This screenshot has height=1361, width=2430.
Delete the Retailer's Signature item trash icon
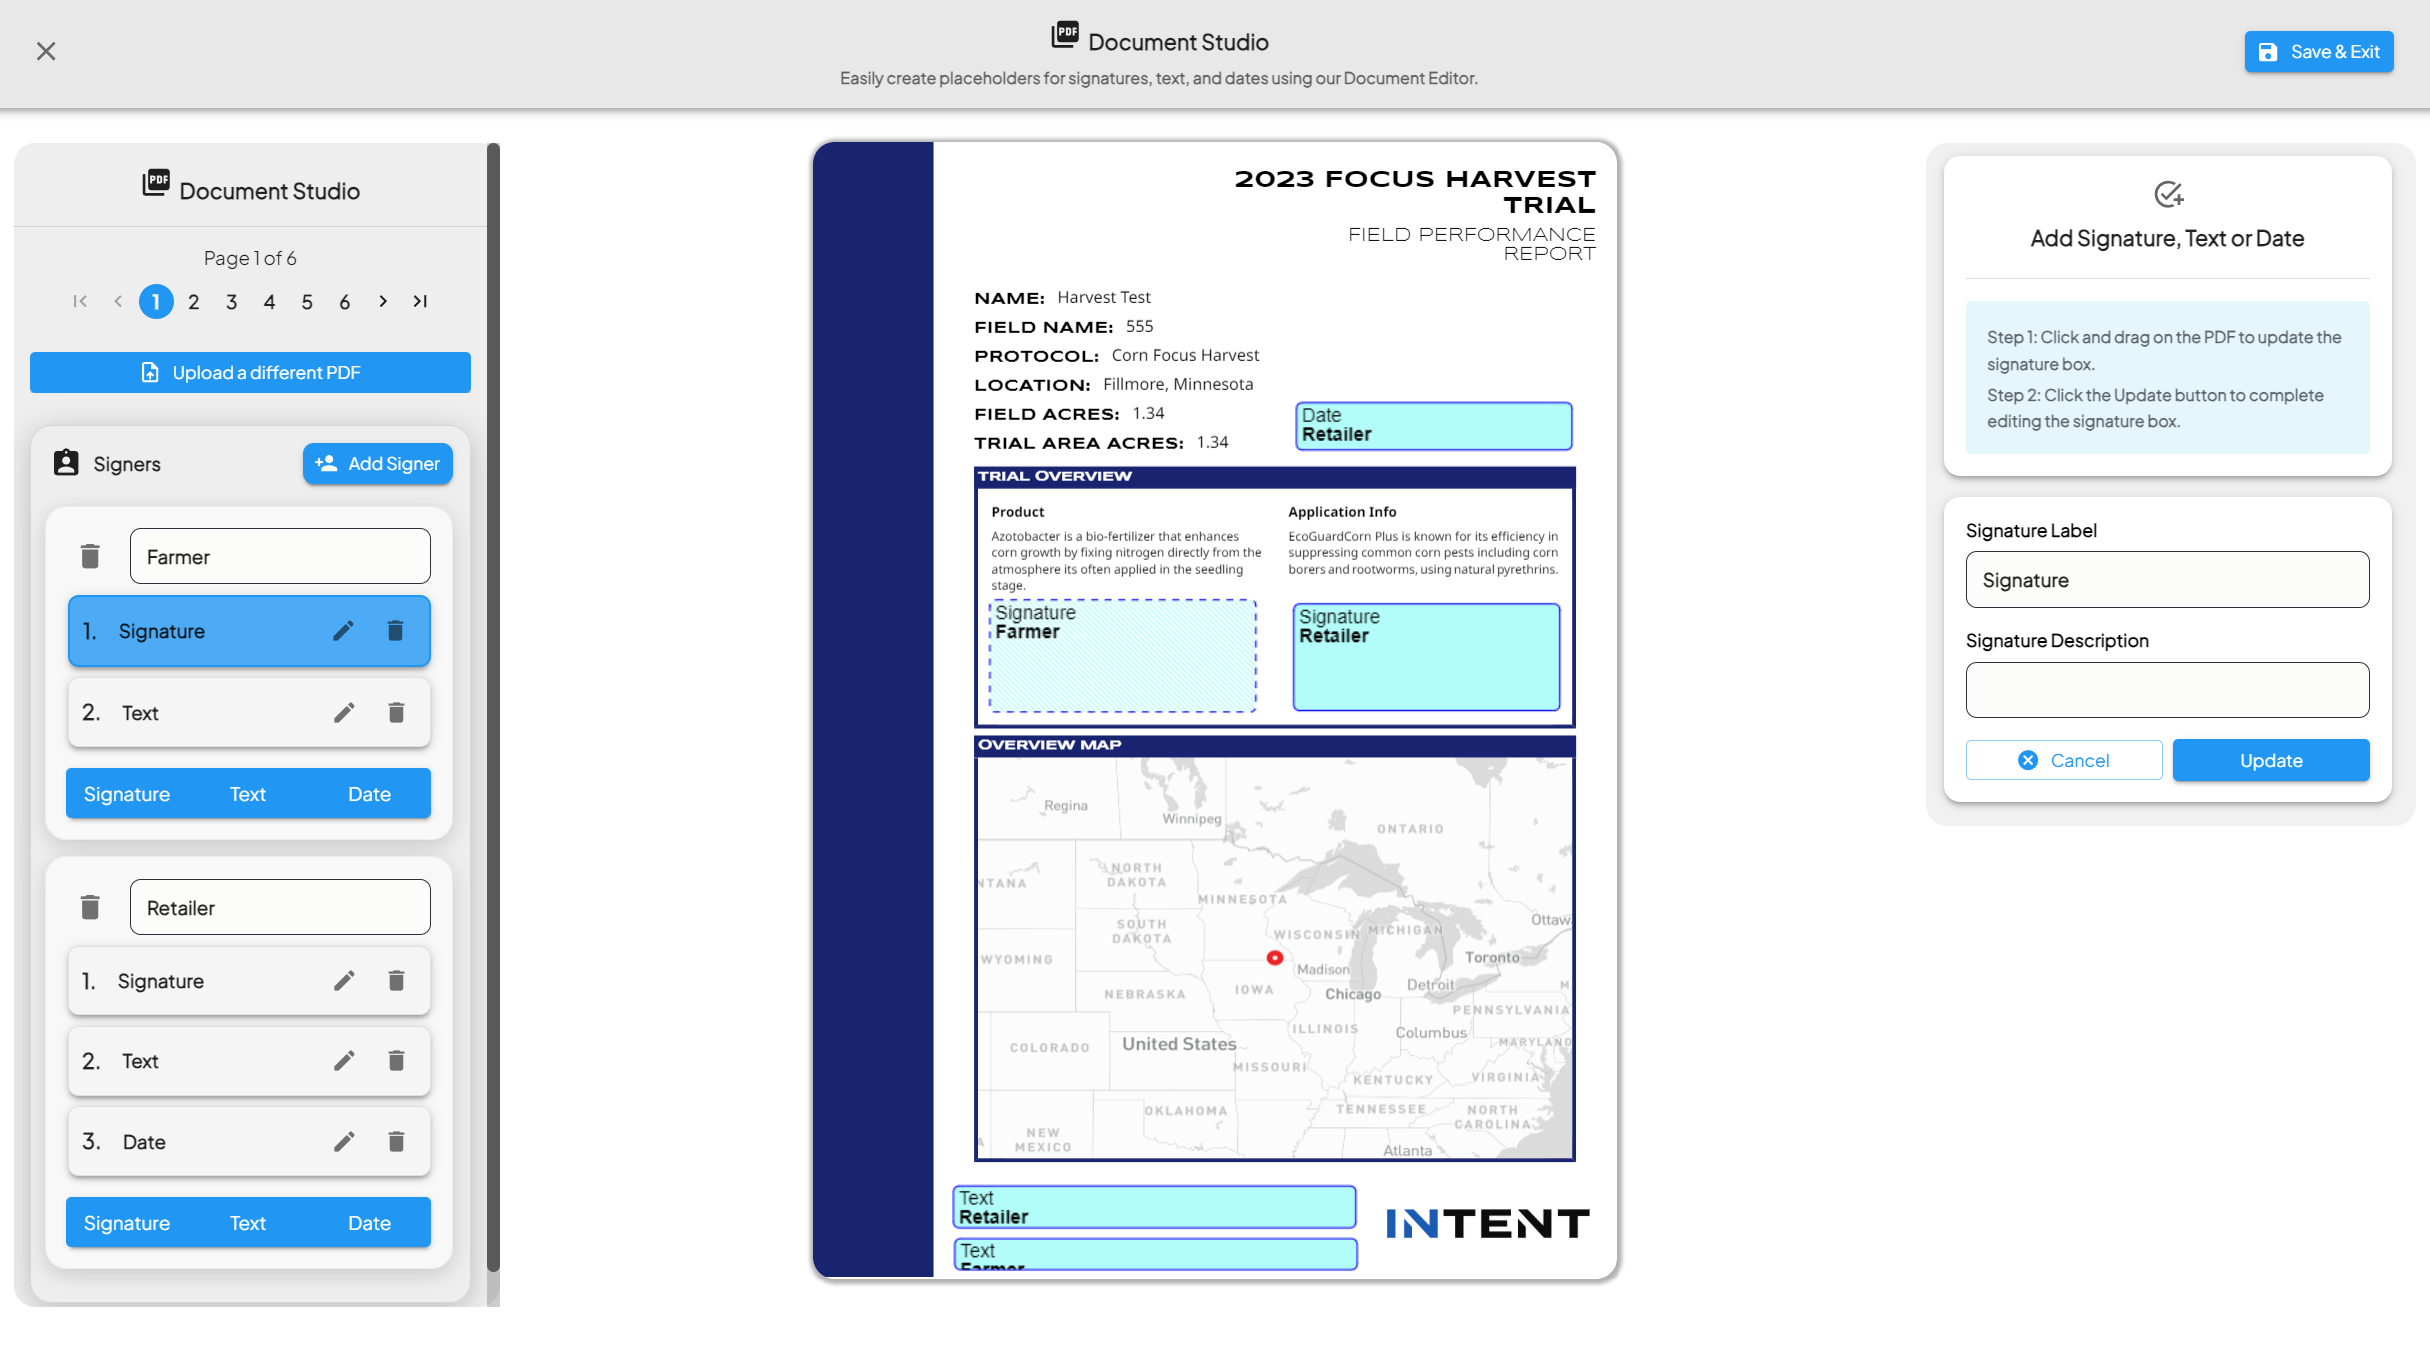[x=396, y=981]
